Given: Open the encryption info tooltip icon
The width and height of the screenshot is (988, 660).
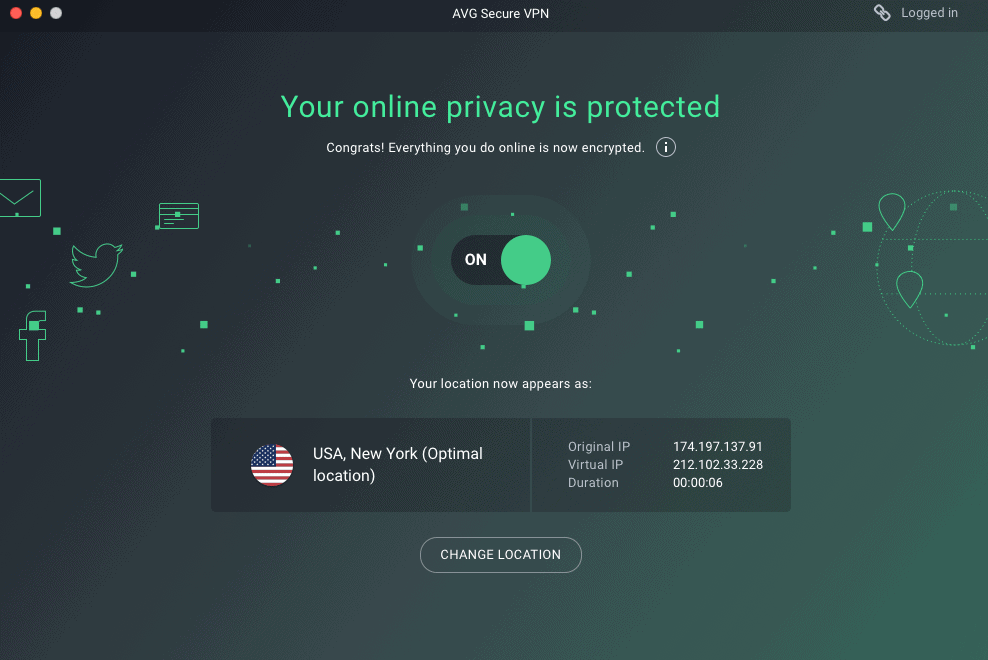Looking at the screenshot, I should click(x=665, y=147).
